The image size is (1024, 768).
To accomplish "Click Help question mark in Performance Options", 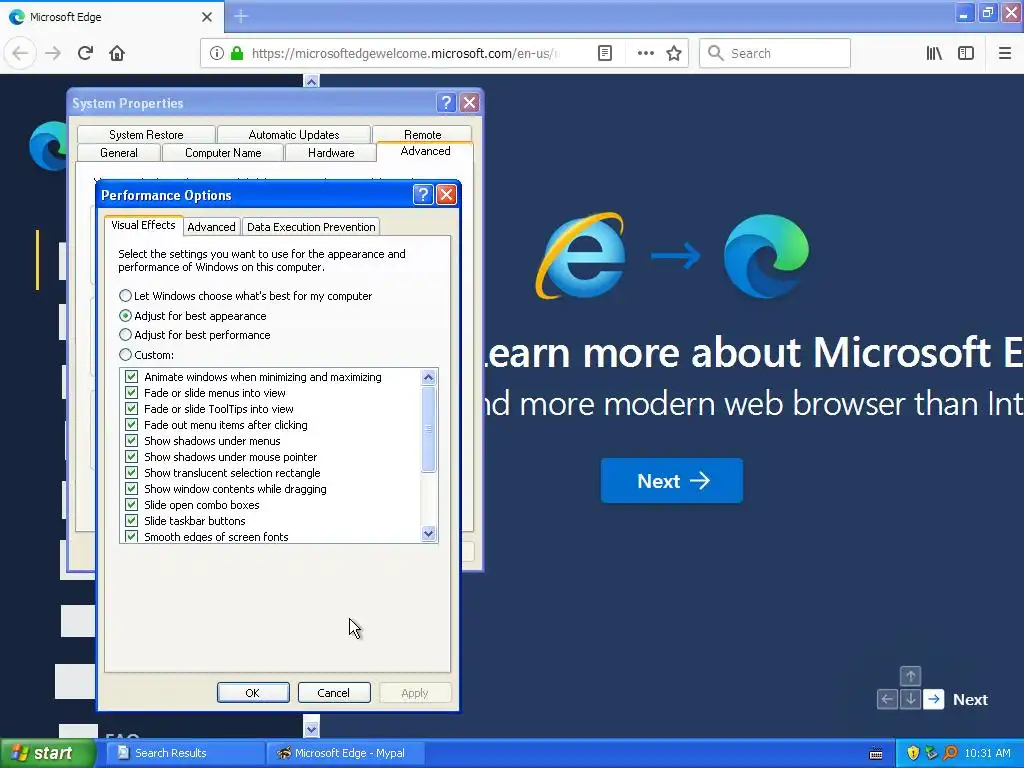I will [423, 195].
